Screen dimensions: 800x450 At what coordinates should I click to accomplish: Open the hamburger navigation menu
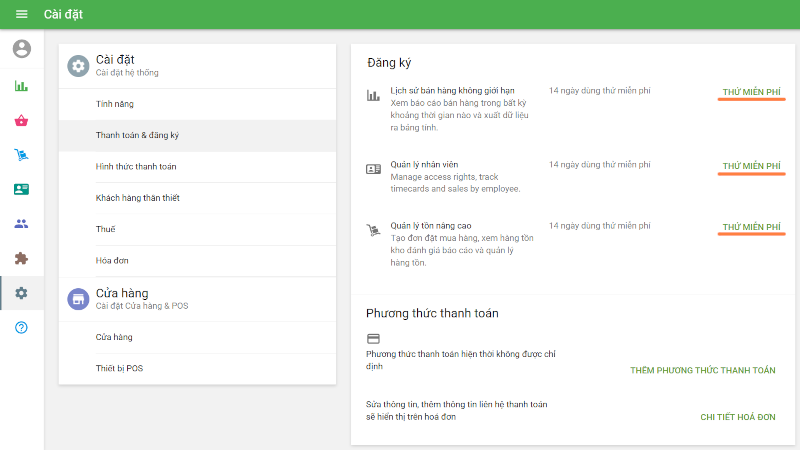(x=22, y=14)
